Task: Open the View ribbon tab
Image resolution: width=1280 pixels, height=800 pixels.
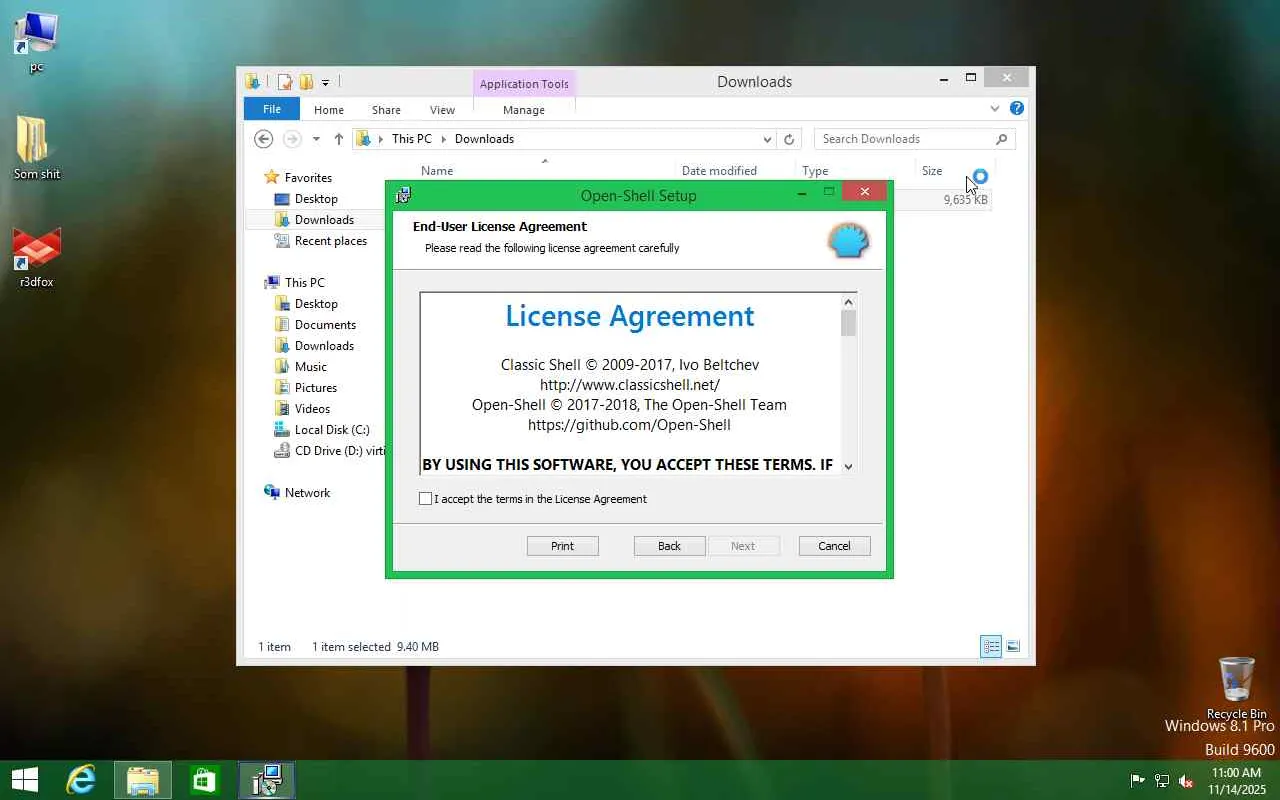Action: coord(442,110)
